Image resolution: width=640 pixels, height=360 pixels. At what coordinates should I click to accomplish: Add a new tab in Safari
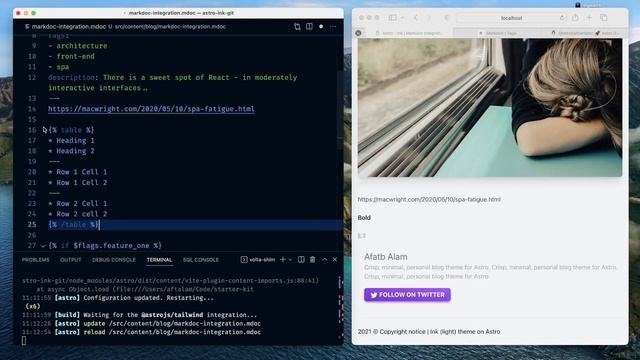(x=589, y=18)
